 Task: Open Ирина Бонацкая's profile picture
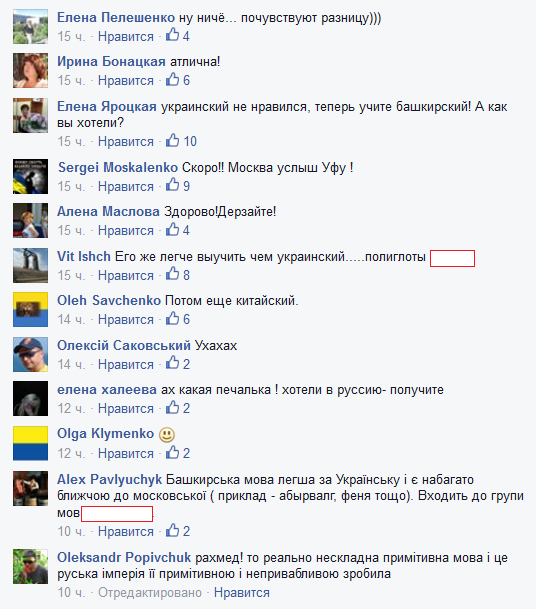[30, 71]
